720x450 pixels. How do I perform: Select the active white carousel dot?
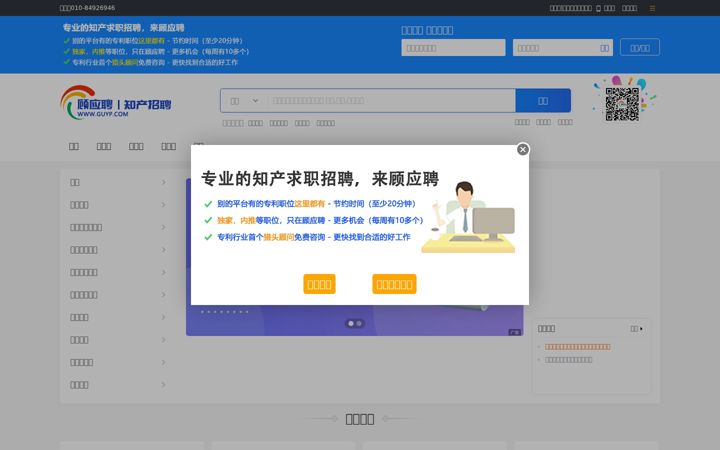351,324
